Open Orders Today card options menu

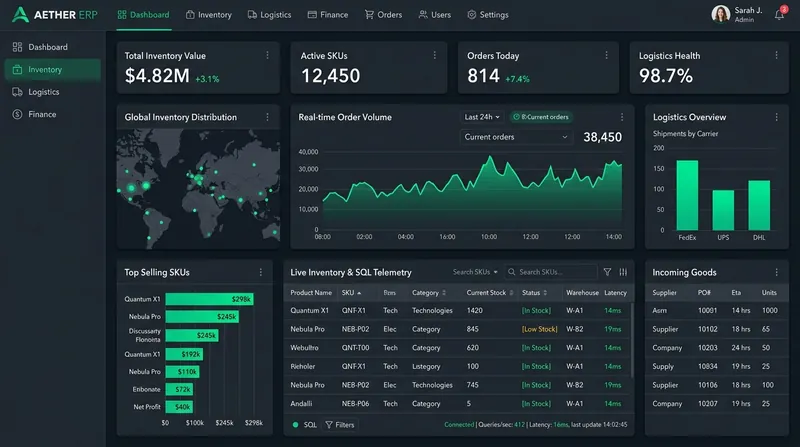pyautogui.click(x=606, y=55)
